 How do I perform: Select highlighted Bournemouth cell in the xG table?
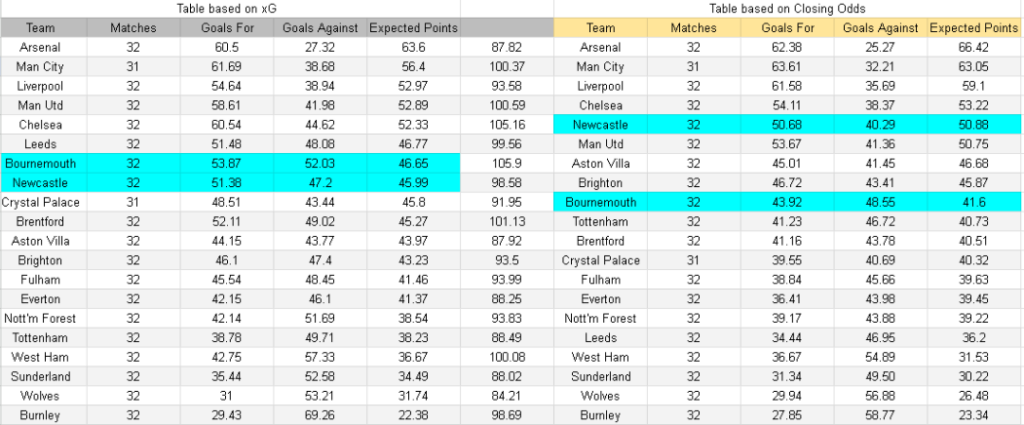pyautogui.click(x=41, y=163)
